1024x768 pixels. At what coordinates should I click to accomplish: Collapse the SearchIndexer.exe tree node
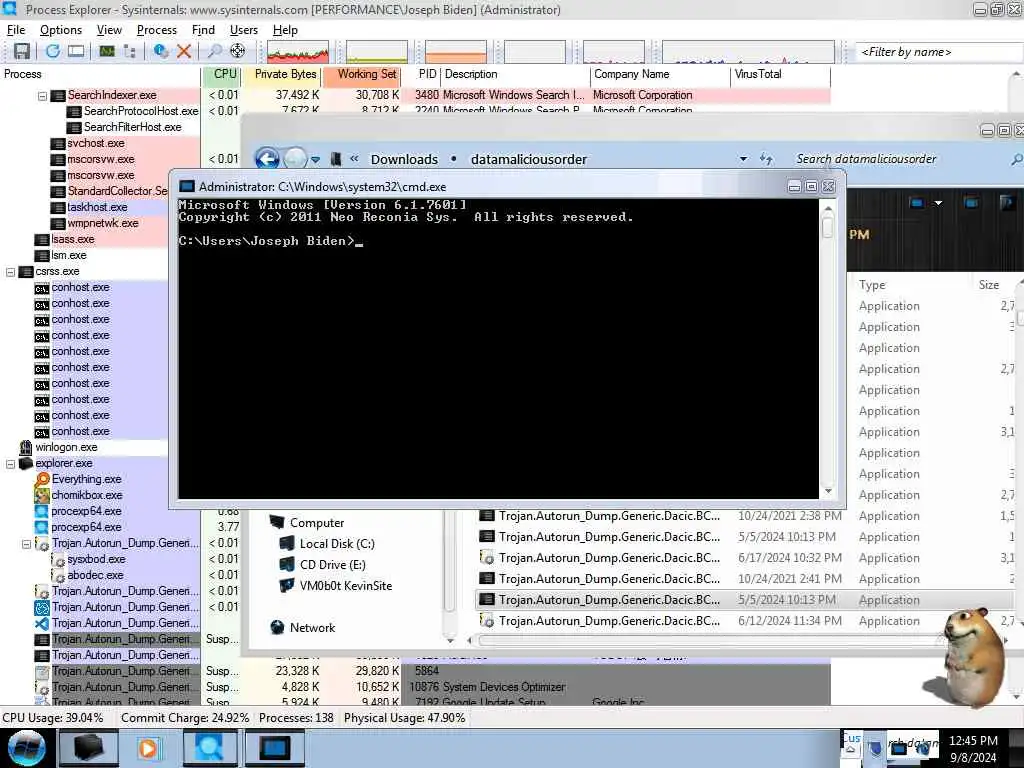42,96
